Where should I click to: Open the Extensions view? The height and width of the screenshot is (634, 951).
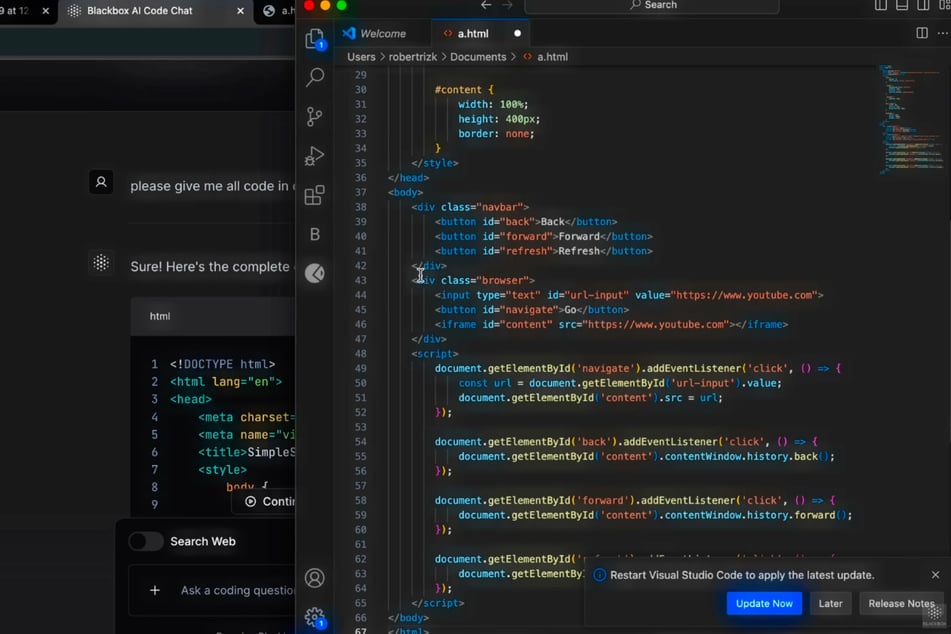pyautogui.click(x=315, y=195)
